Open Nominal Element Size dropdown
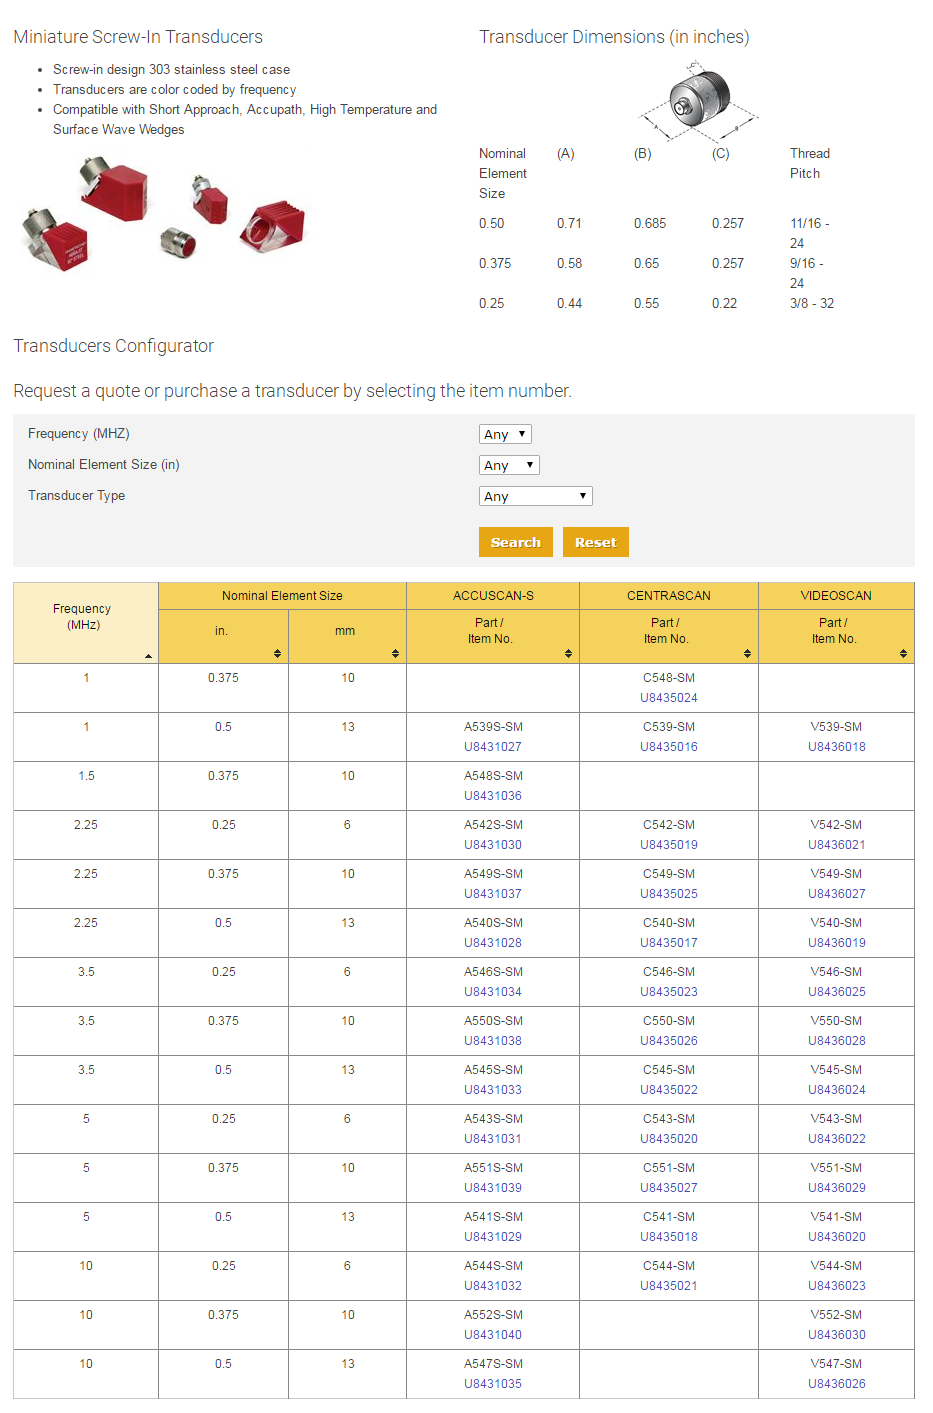The image size is (933, 1413). (509, 465)
